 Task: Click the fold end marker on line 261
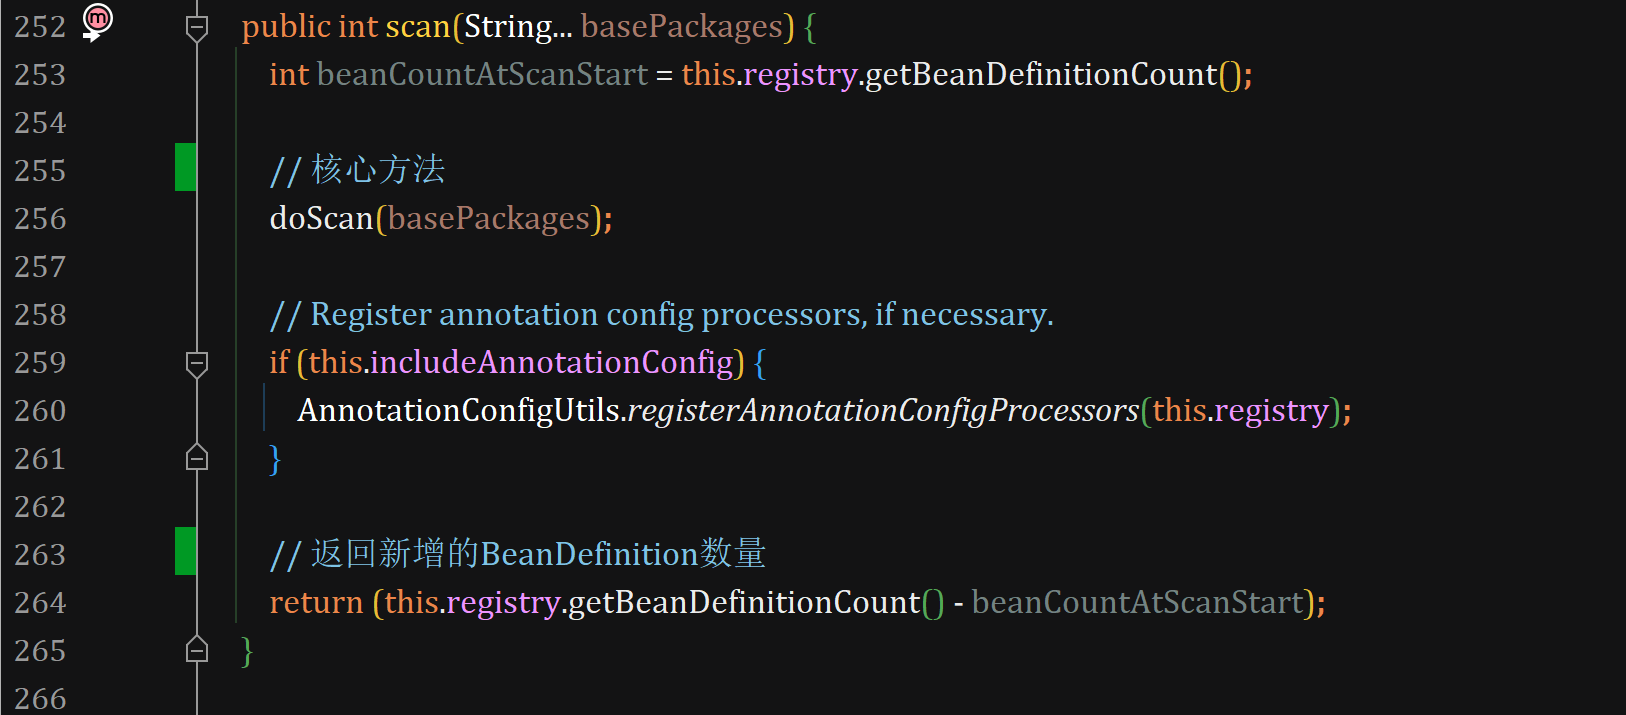click(x=197, y=458)
